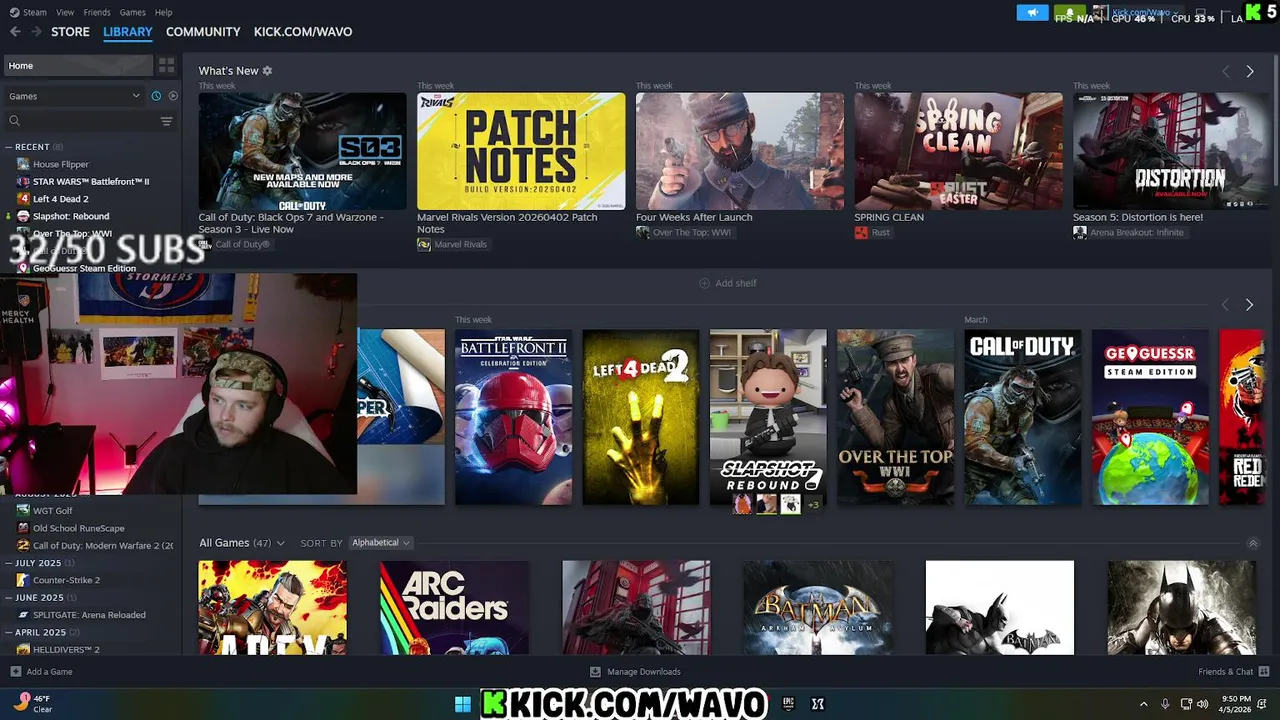1280x720 pixels.
Task: Open the green notifications bell
Action: (1069, 13)
